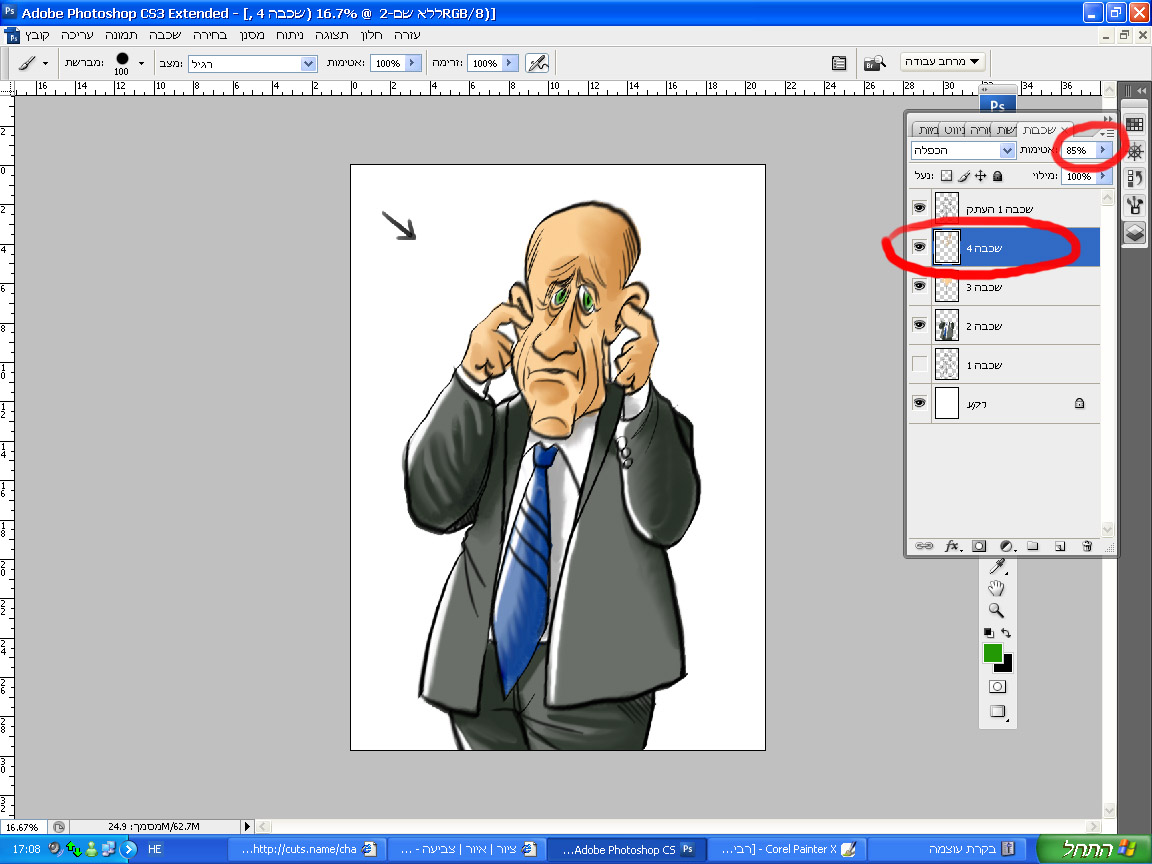Open Tool Presets brushes-cup icon in dock

pos(1134,205)
